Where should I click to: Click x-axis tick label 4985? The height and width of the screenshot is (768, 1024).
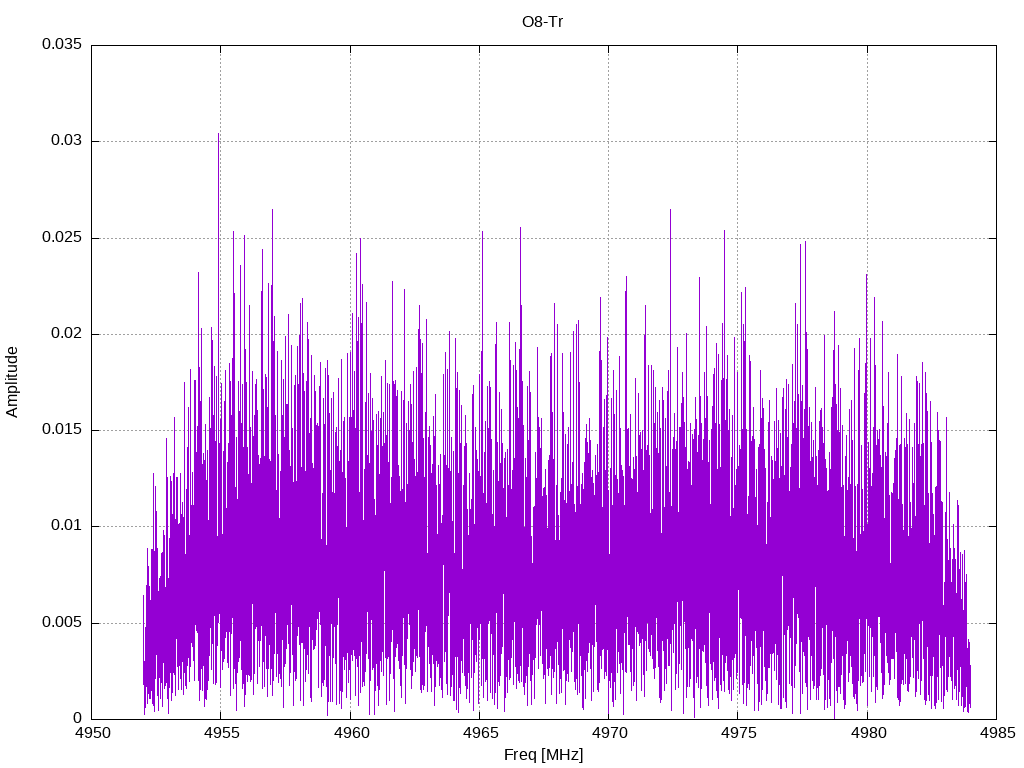click(x=999, y=733)
